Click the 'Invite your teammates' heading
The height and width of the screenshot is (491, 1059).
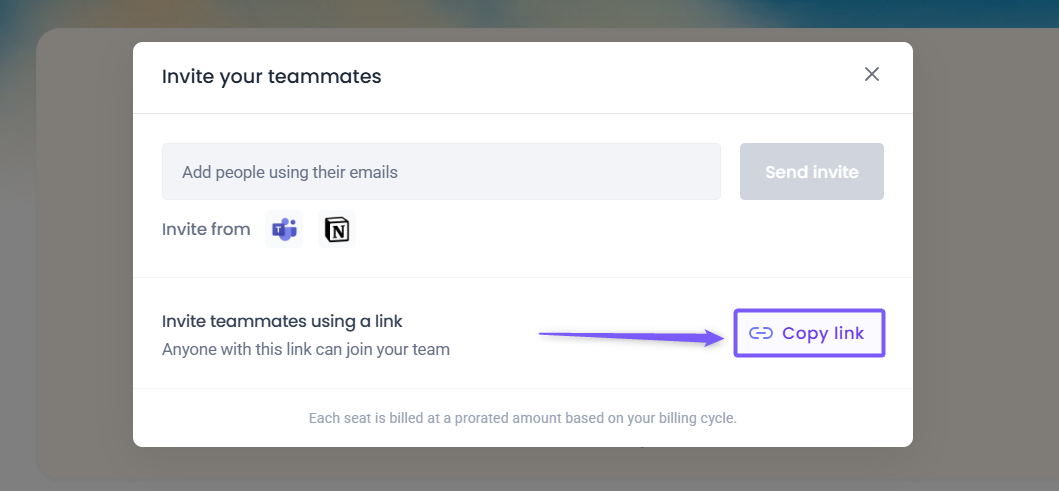tap(271, 76)
